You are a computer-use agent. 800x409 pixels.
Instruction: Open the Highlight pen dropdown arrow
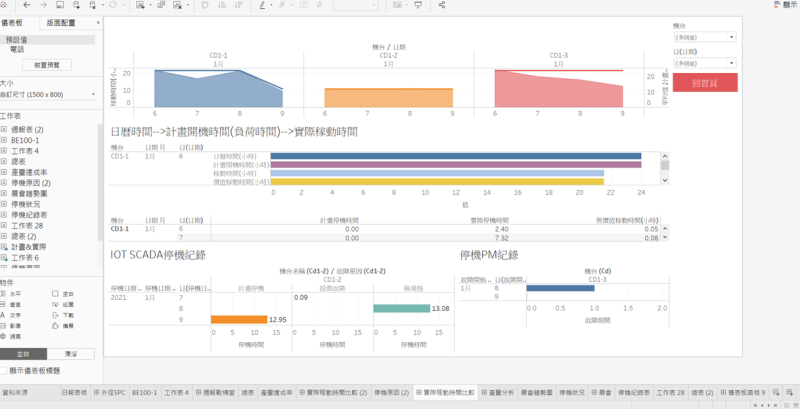(x=271, y=5)
